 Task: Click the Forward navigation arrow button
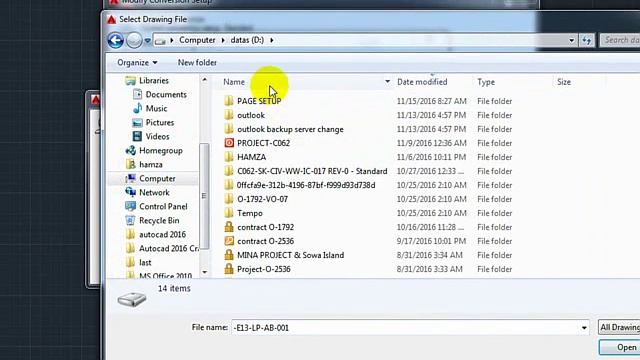pyautogui.click(x=134, y=40)
